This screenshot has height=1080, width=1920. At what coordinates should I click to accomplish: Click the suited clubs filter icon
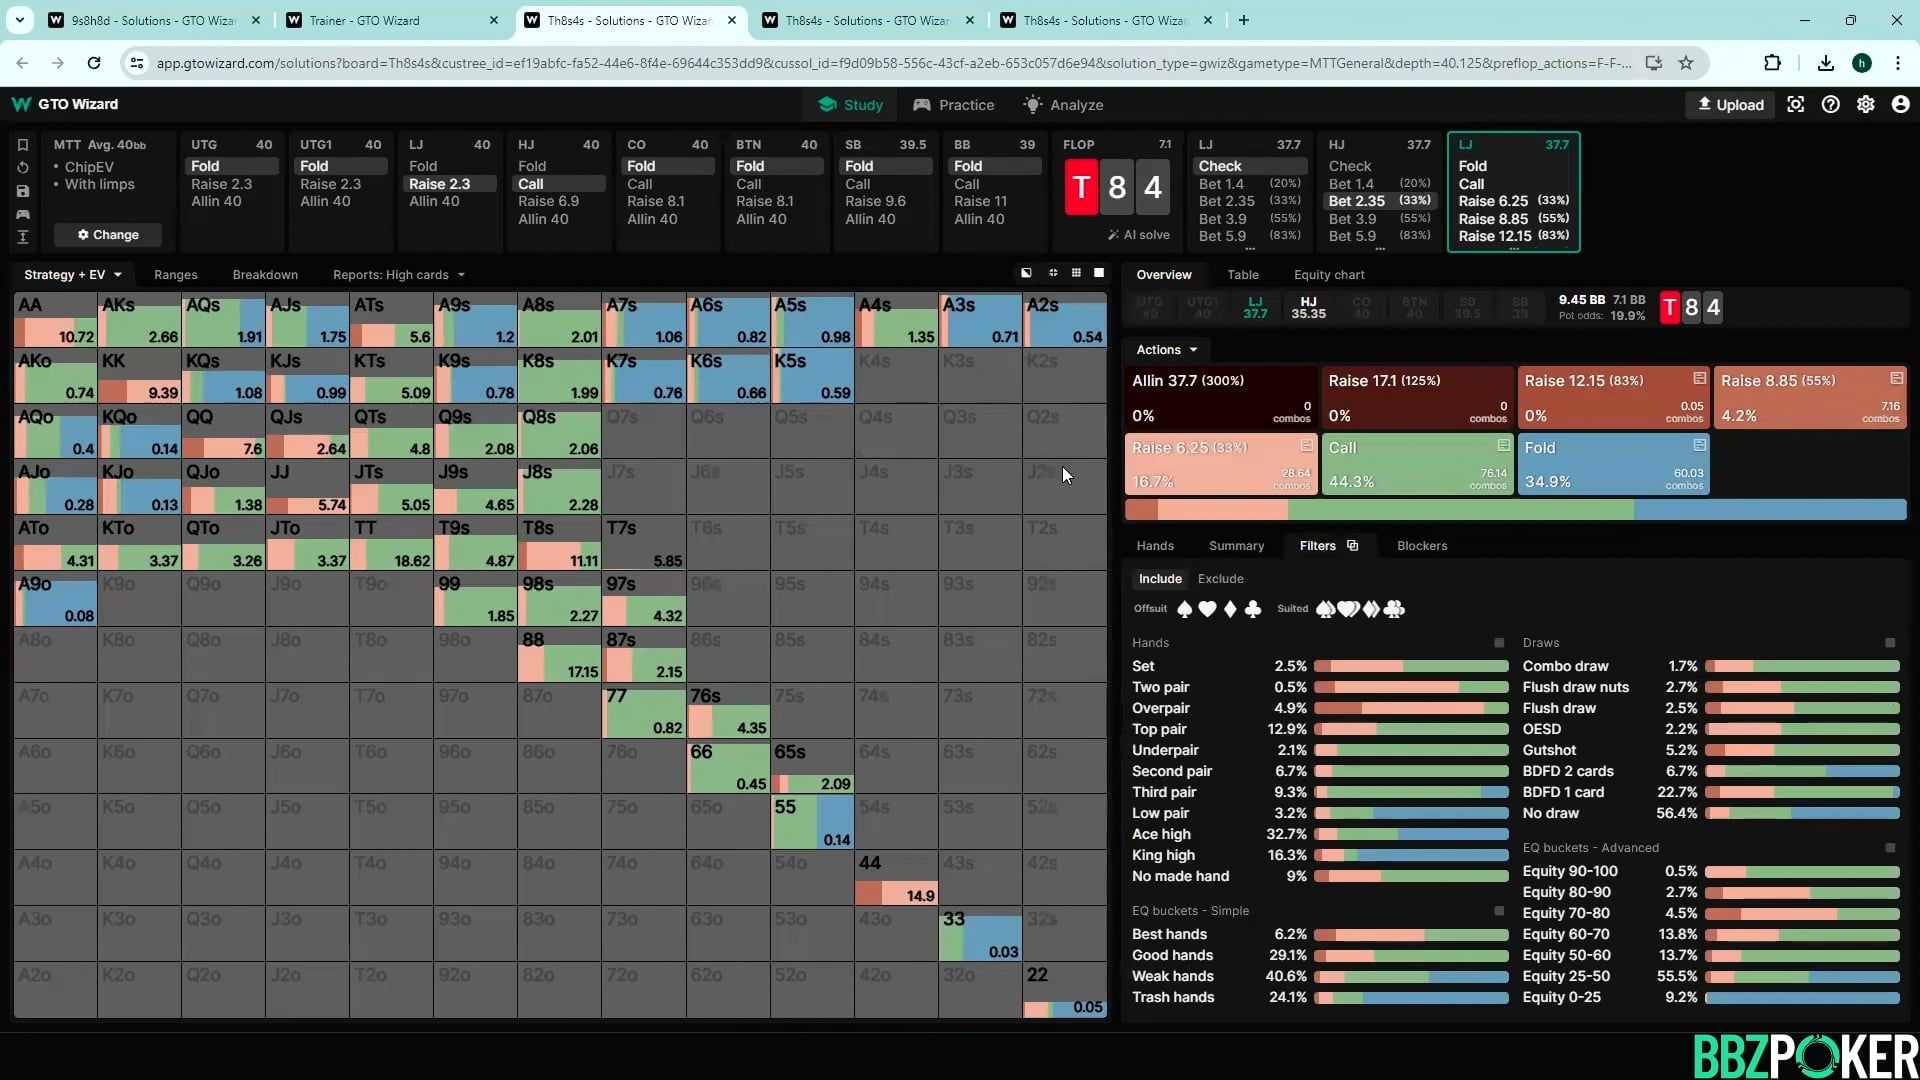click(x=1395, y=609)
